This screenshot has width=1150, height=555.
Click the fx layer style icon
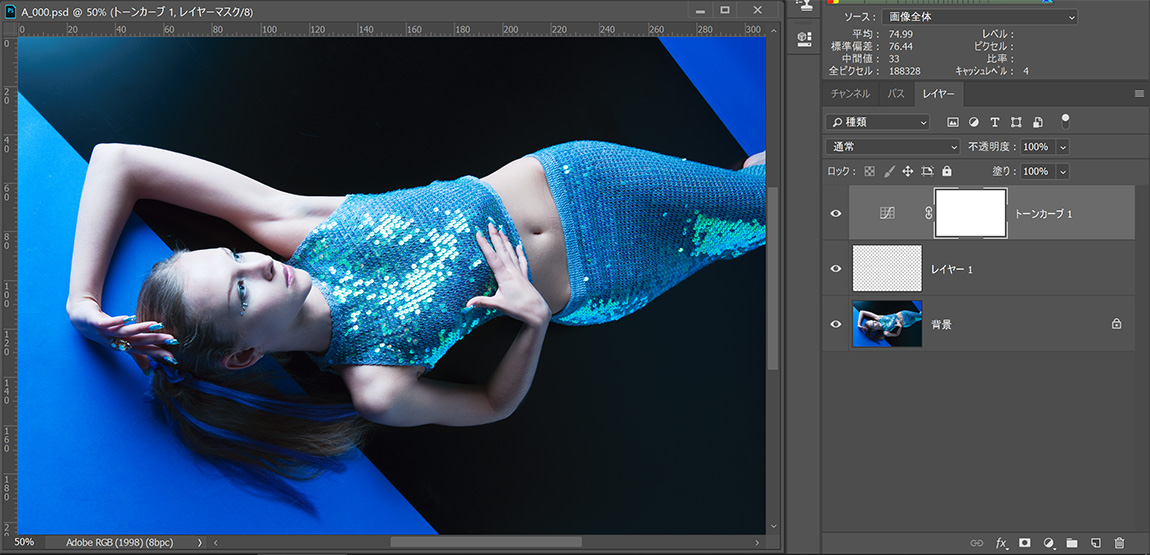[x=1001, y=543]
